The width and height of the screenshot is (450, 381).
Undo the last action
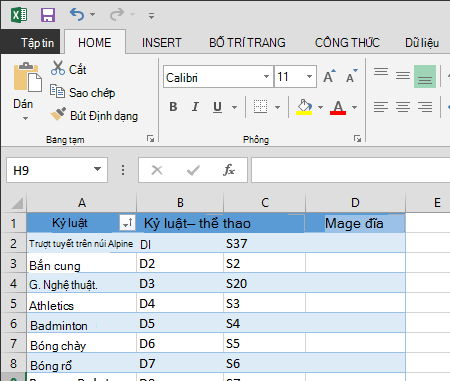[x=77, y=14]
